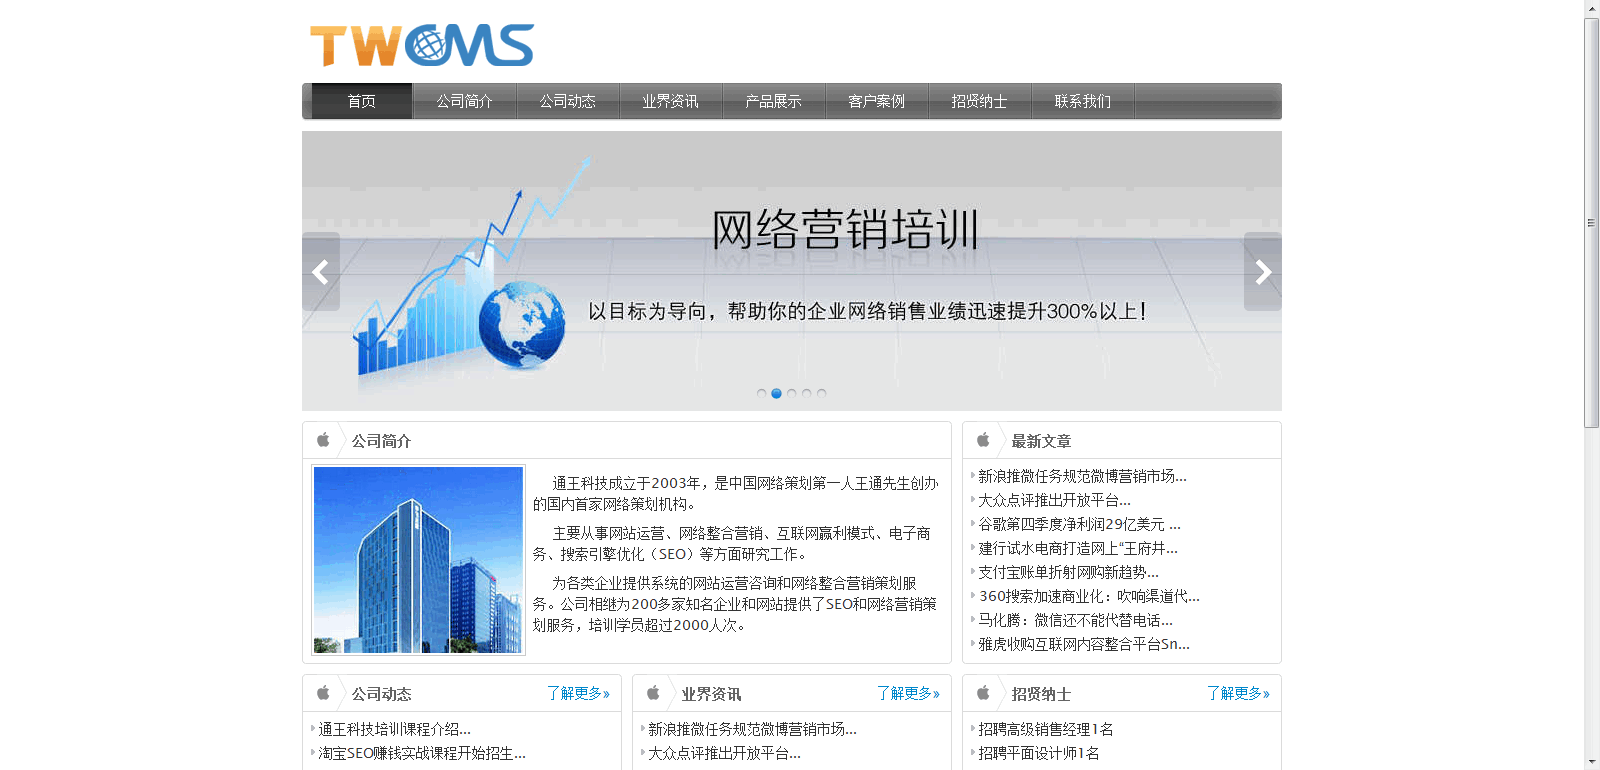Go to previous slide with left arrow
This screenshot has width=1600, height=770.
click(x=321, y=272)
